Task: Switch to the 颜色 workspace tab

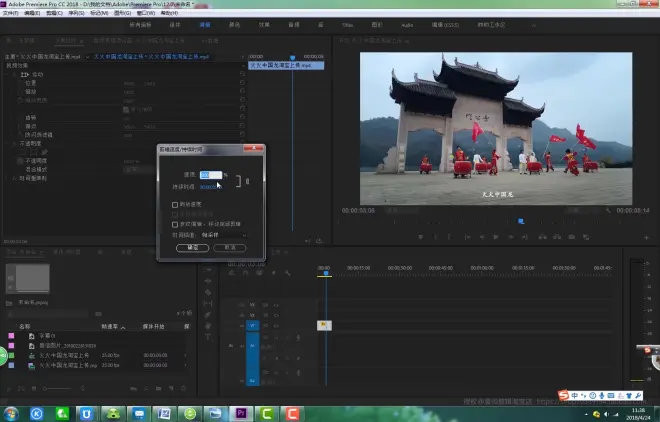Action: (234, 25)
